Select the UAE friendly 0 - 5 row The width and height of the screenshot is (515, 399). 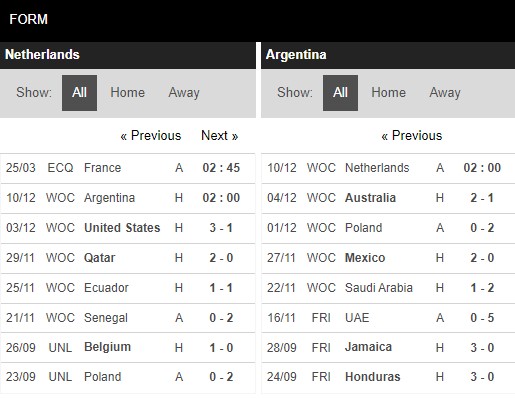[388, 318]
